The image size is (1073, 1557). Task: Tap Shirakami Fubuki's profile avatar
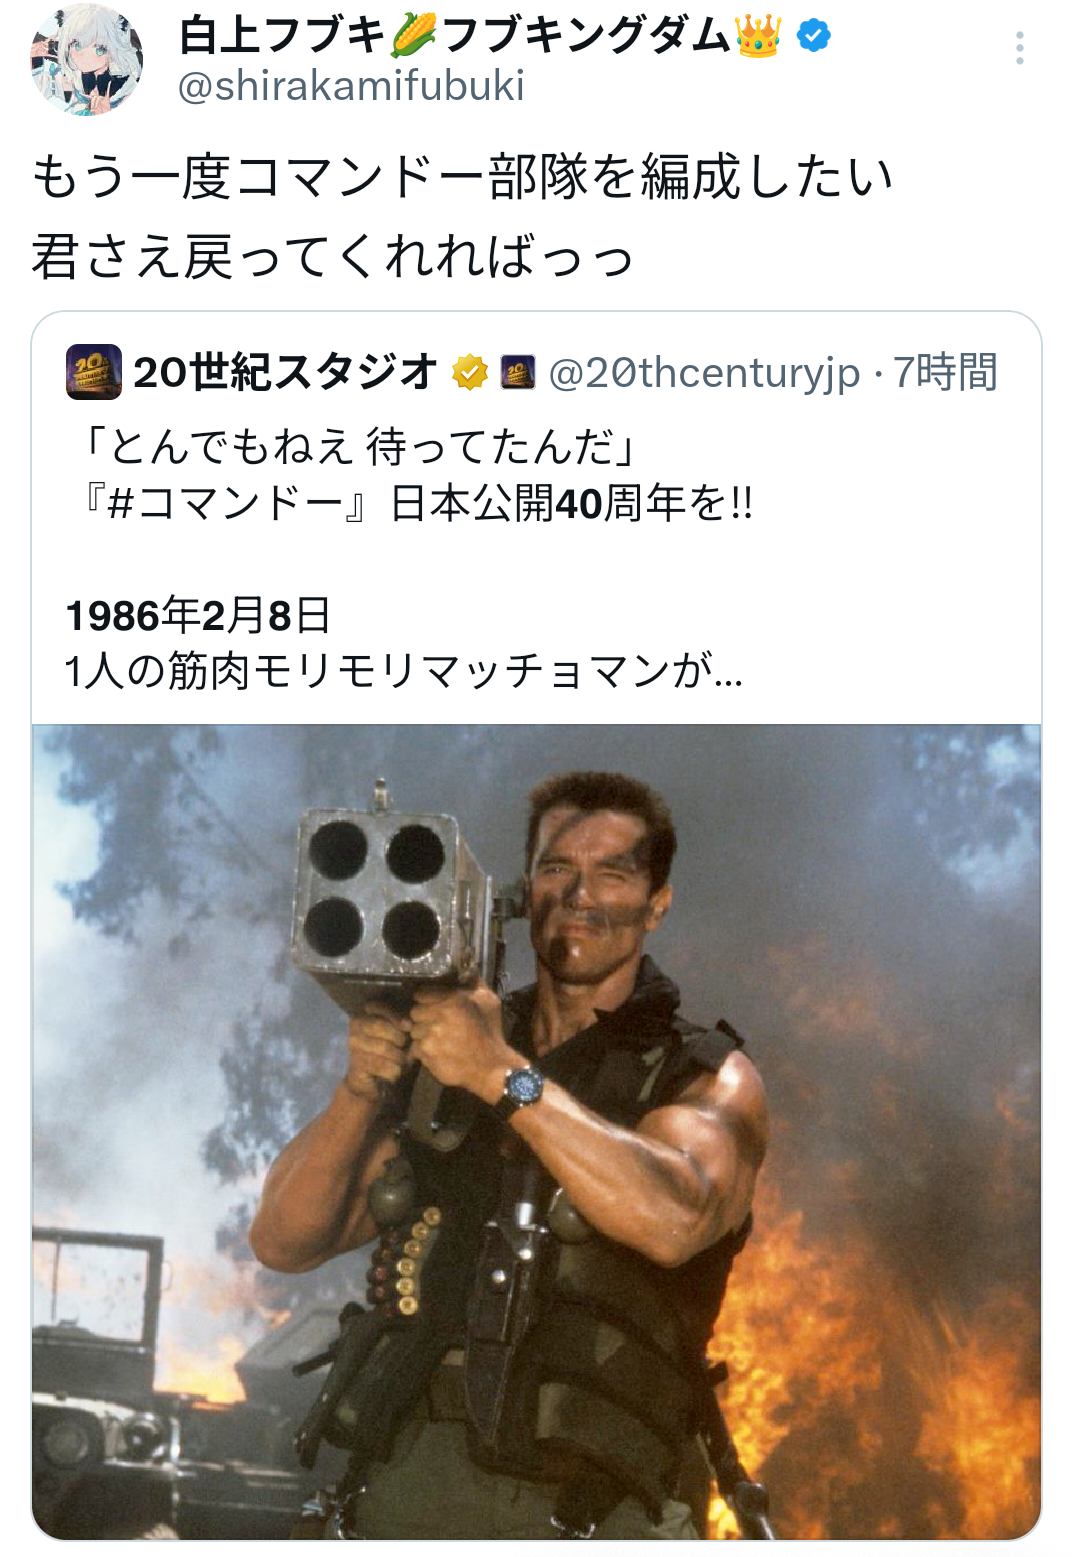pyautogui.click(x=87, y=60)
